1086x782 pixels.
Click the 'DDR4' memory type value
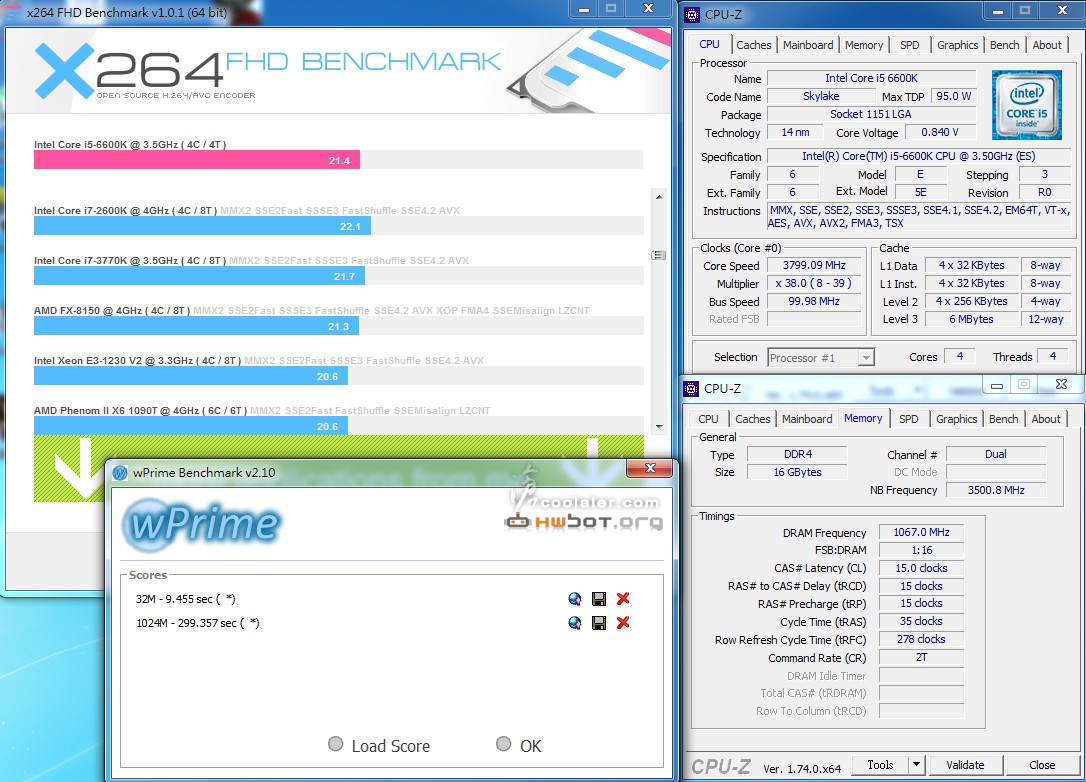pyautogui.click(x=798, y=454)
